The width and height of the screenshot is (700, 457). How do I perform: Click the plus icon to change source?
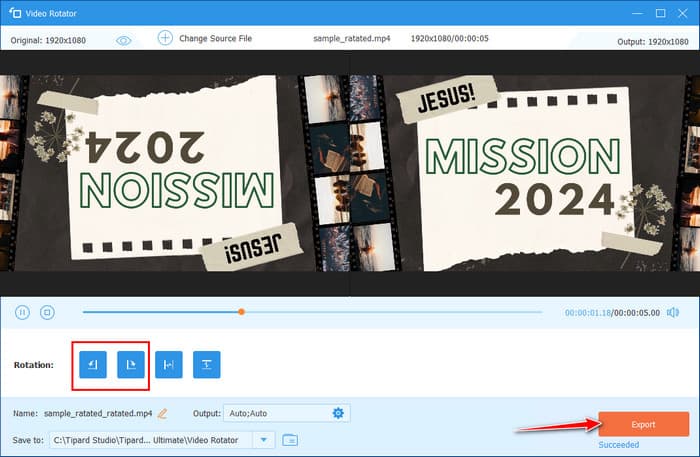[165, 38]
